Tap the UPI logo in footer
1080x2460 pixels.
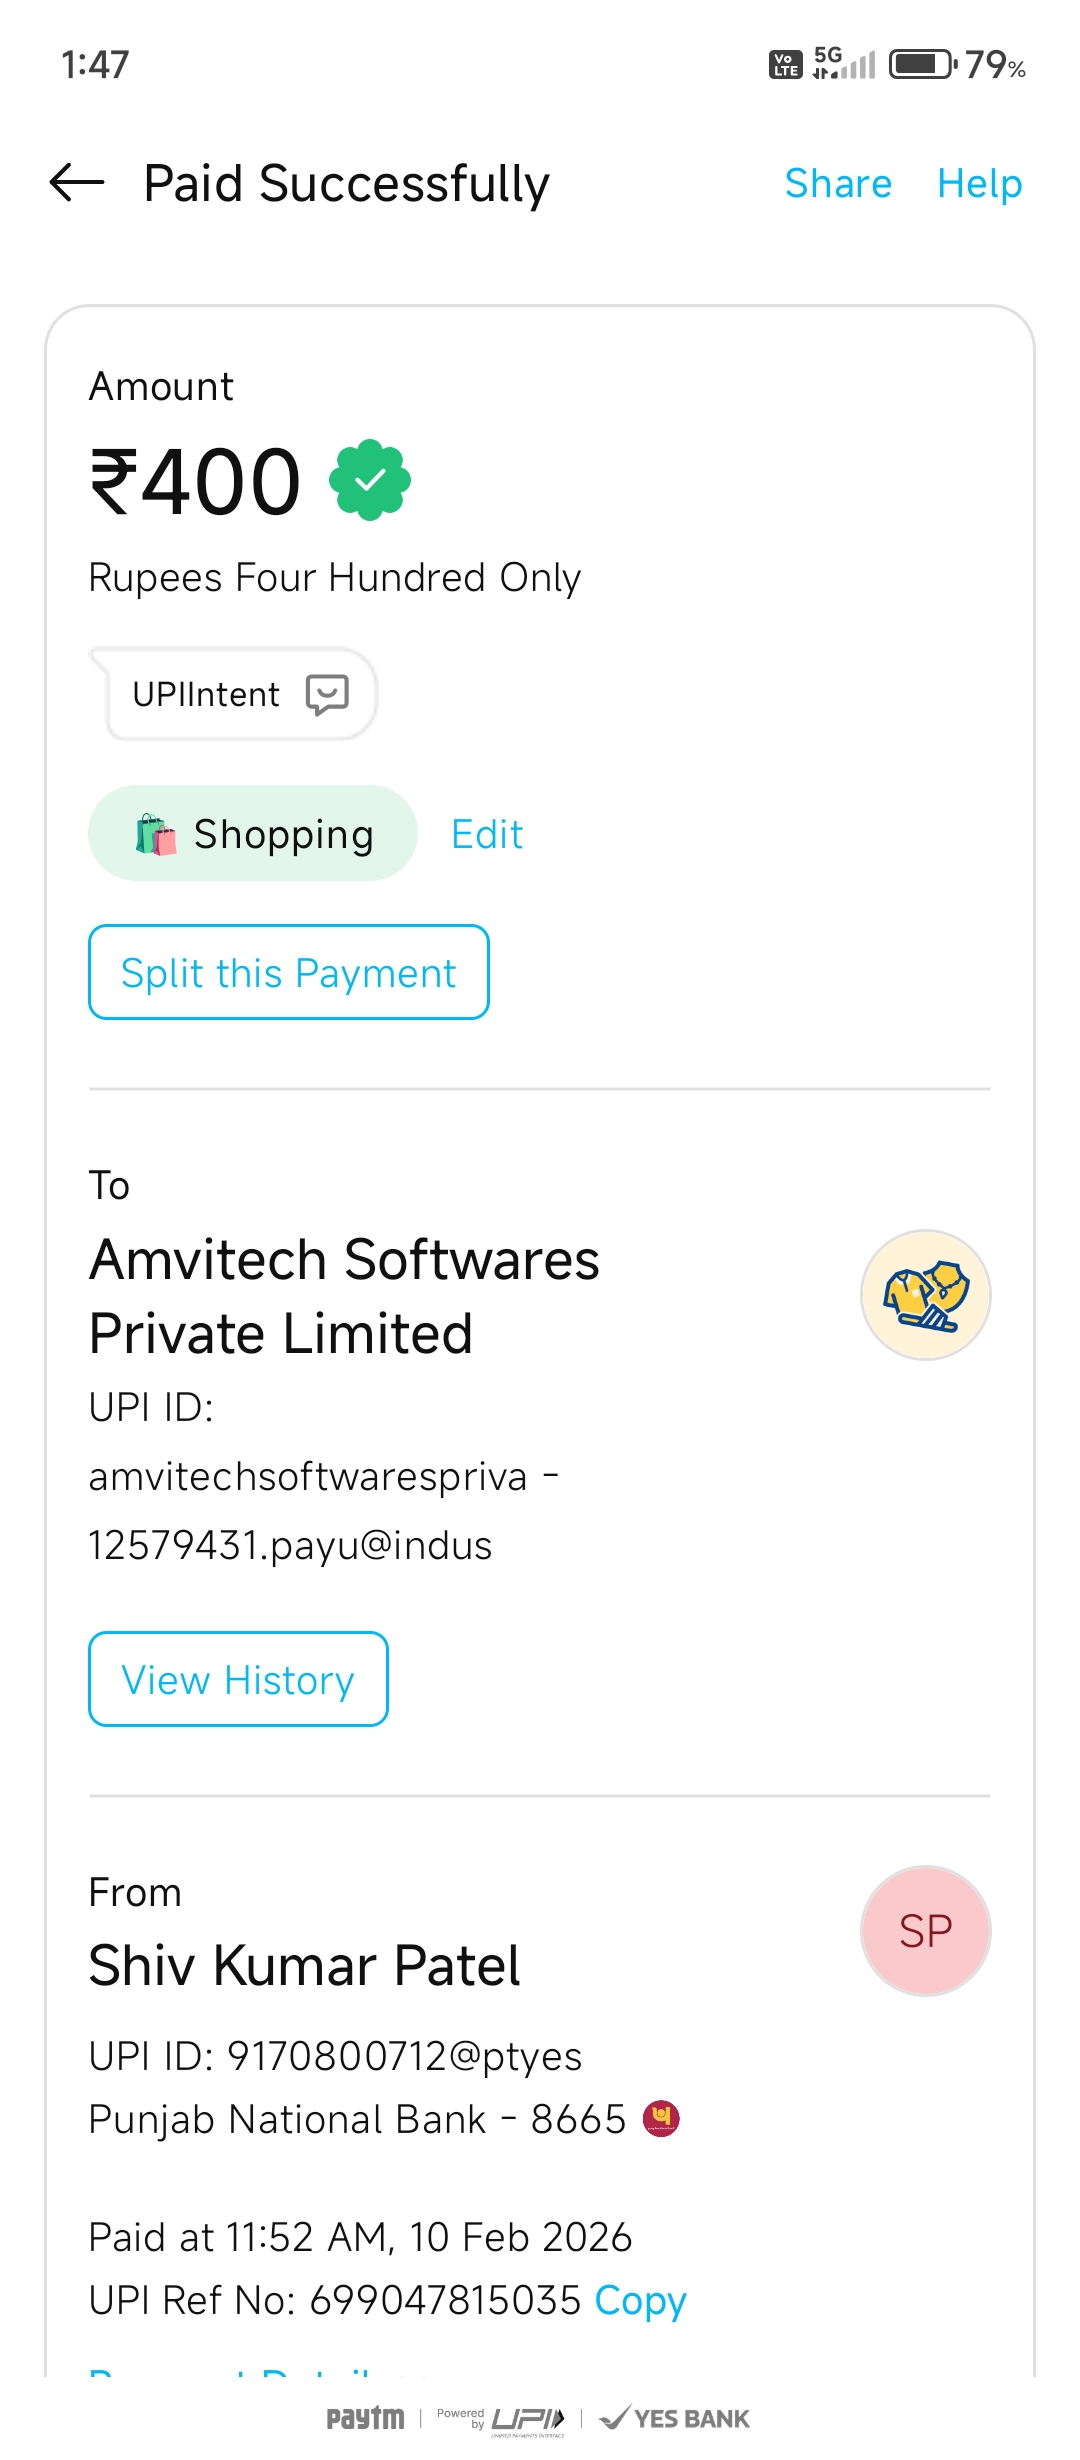click(528, 2419)
